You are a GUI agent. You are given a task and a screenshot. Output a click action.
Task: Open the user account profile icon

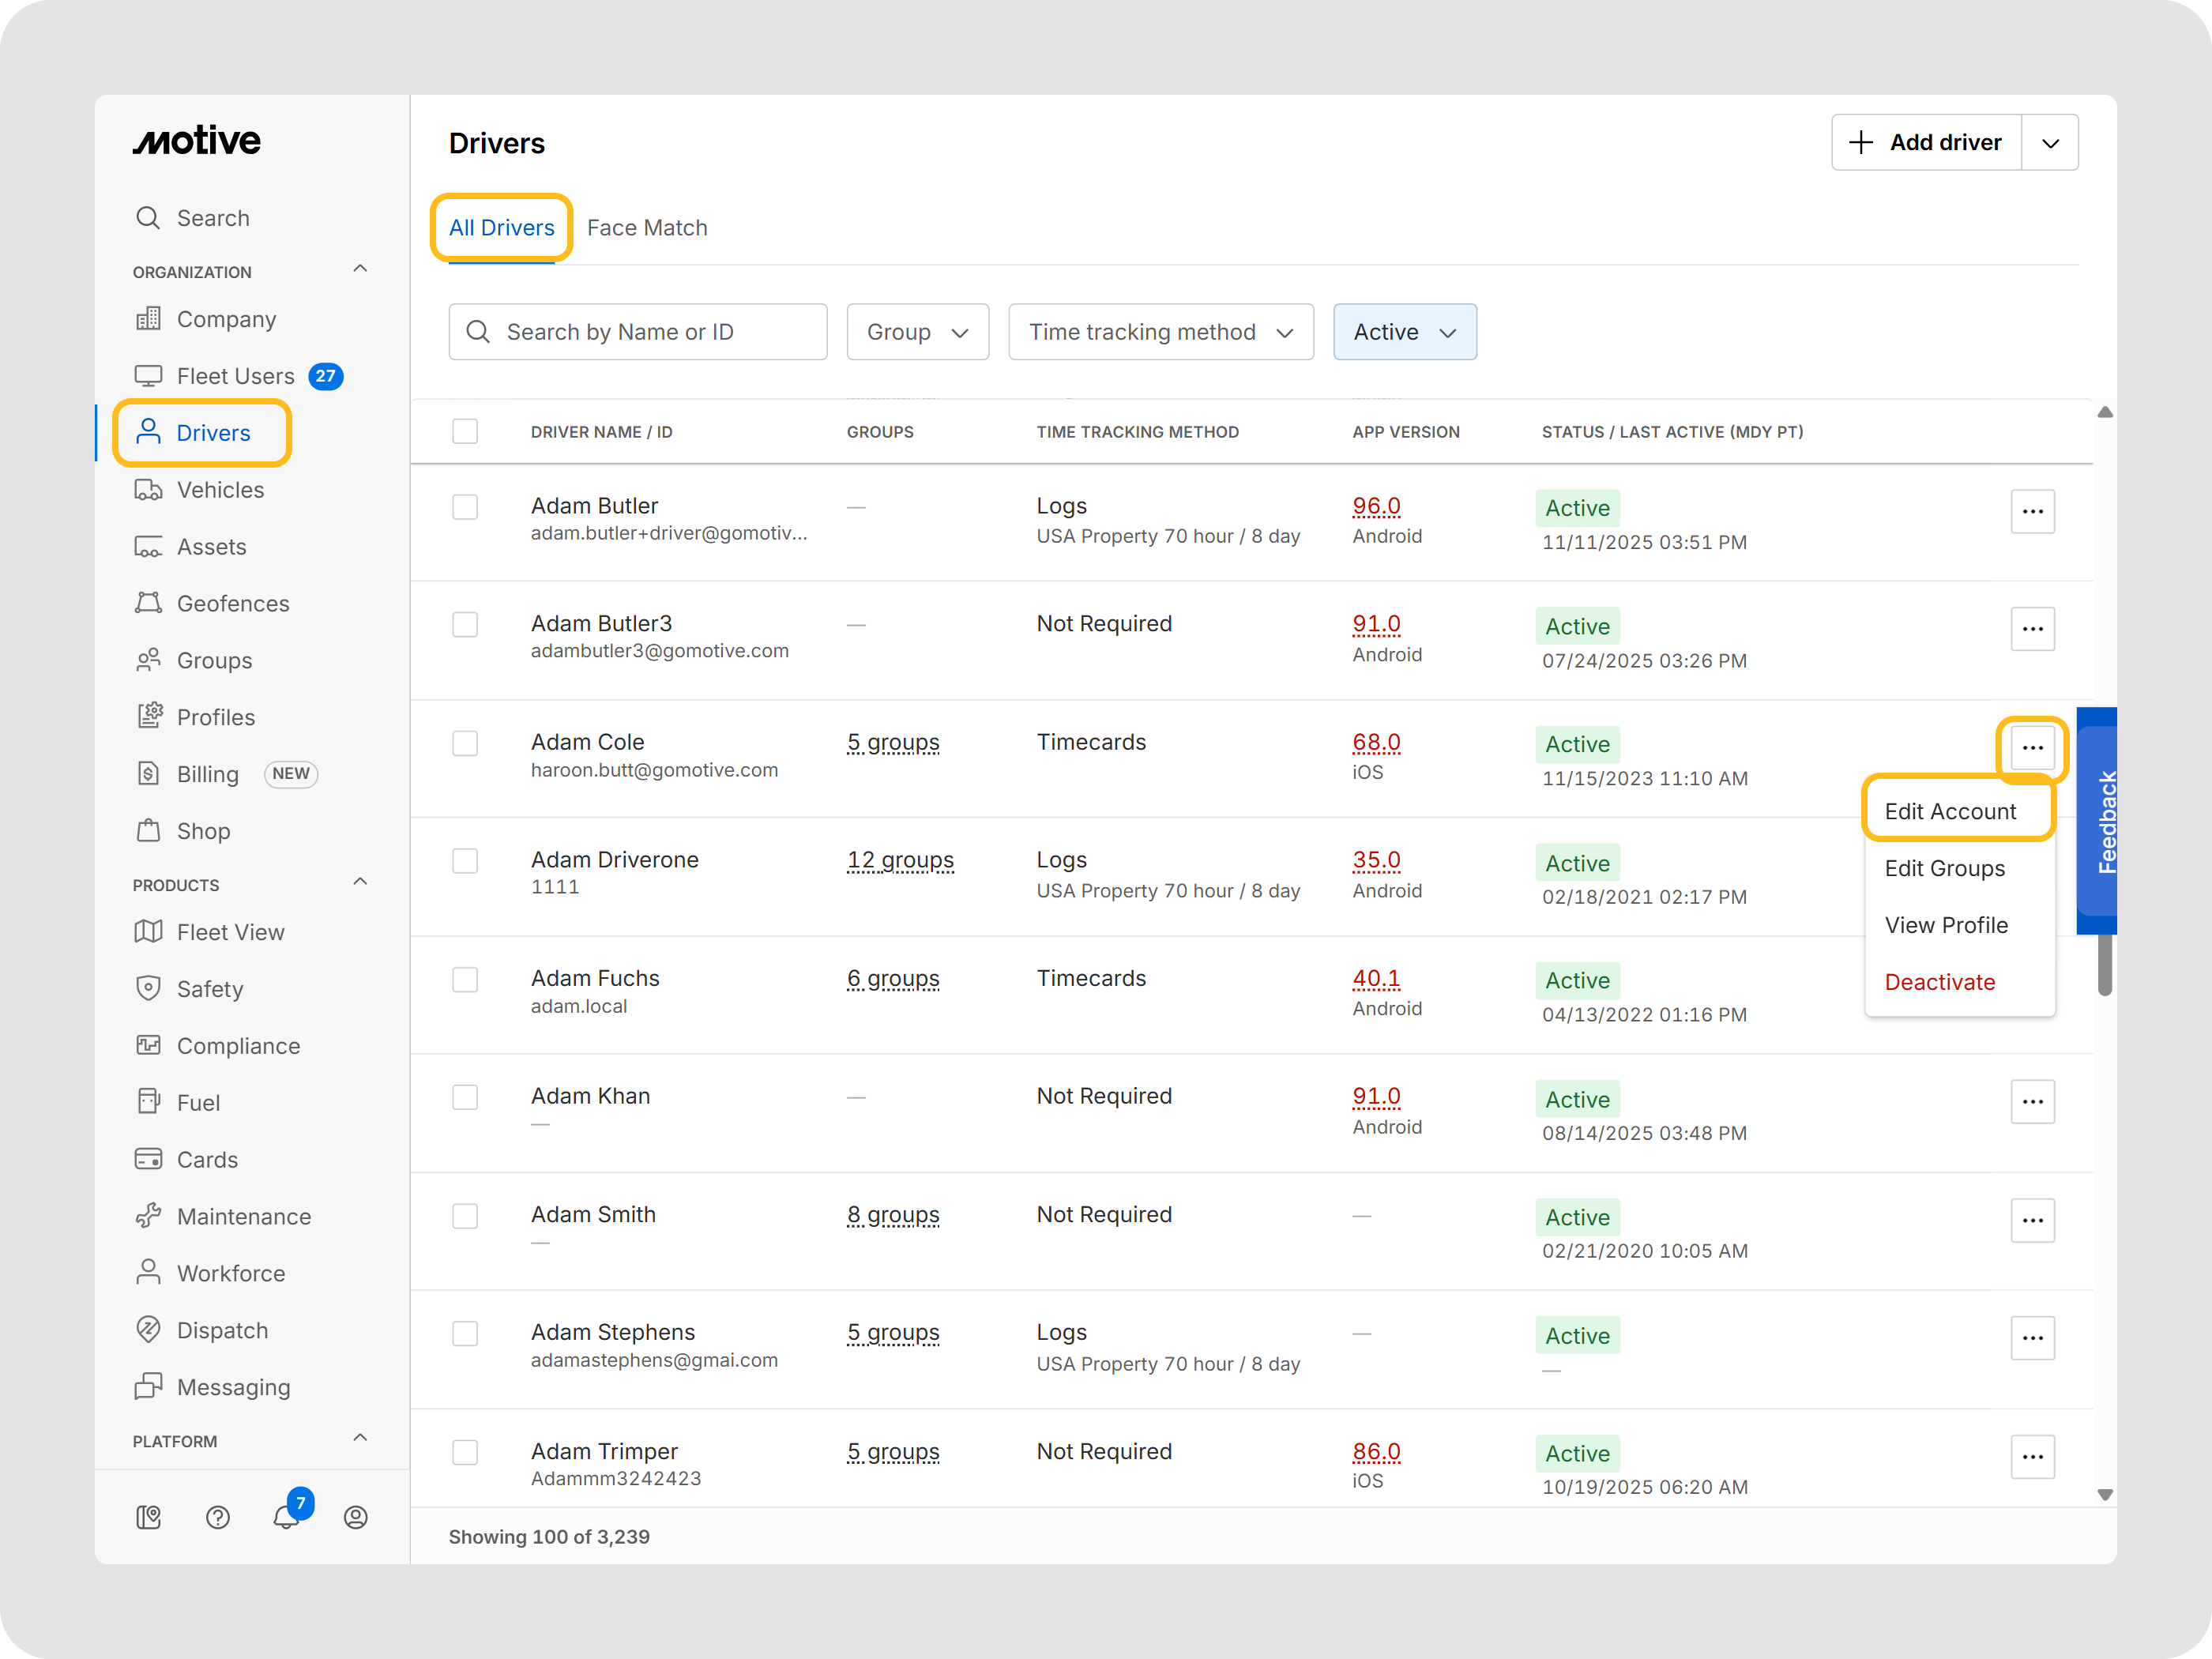(x=355, y=1517)
